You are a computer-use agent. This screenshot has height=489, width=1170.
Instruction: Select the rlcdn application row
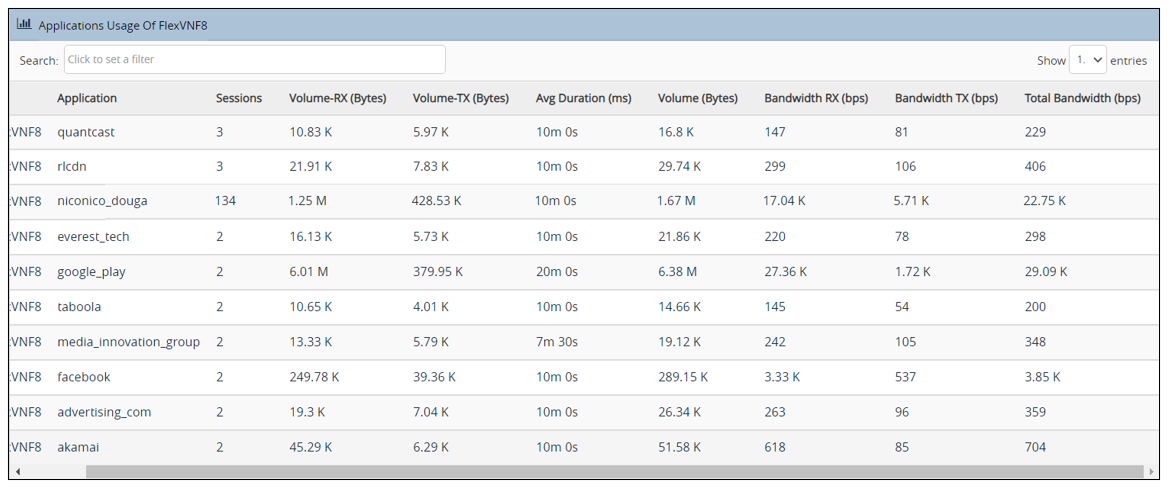(585, 167)
